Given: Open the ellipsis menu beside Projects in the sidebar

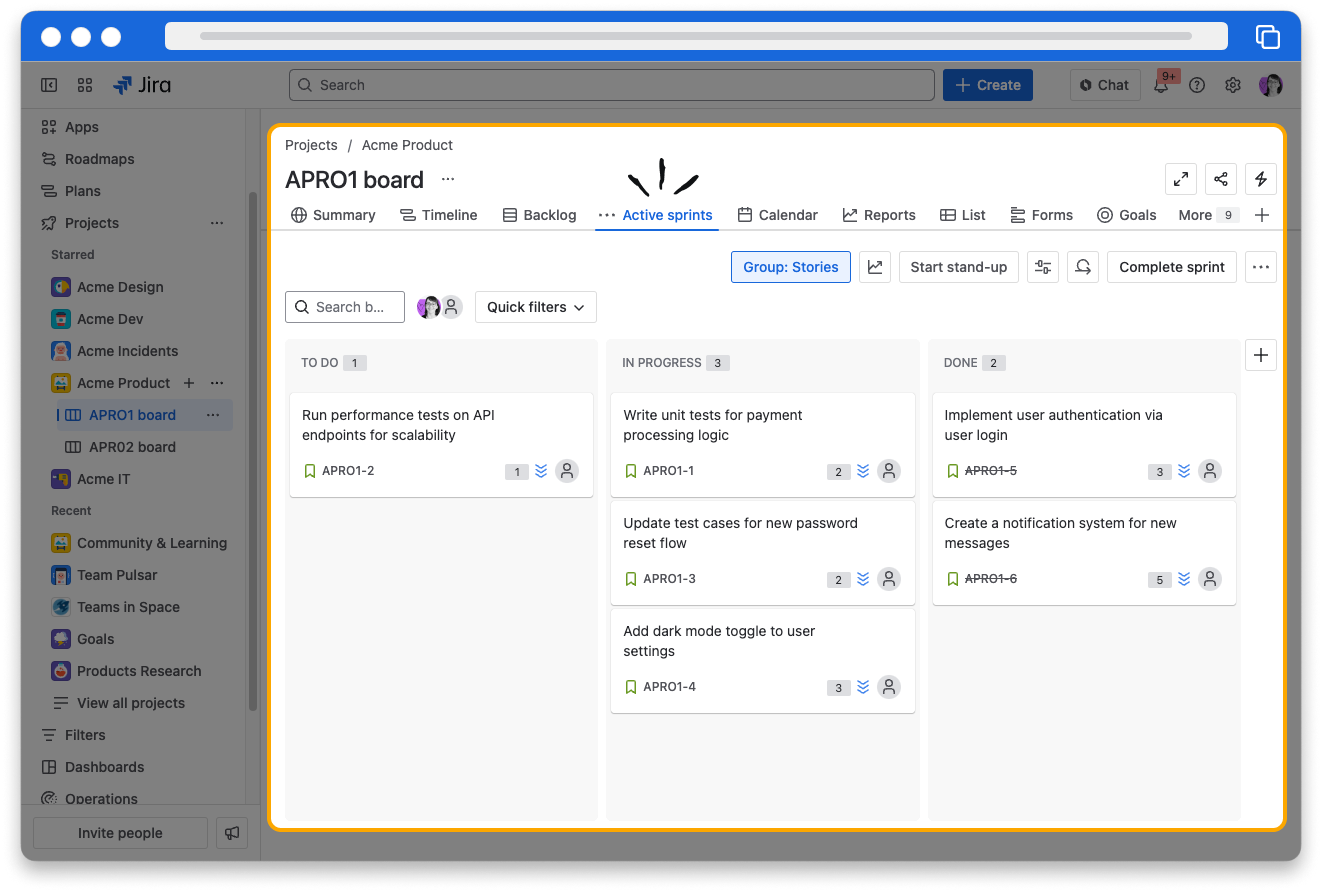Looking at the screenshot, I should (217, 223).
